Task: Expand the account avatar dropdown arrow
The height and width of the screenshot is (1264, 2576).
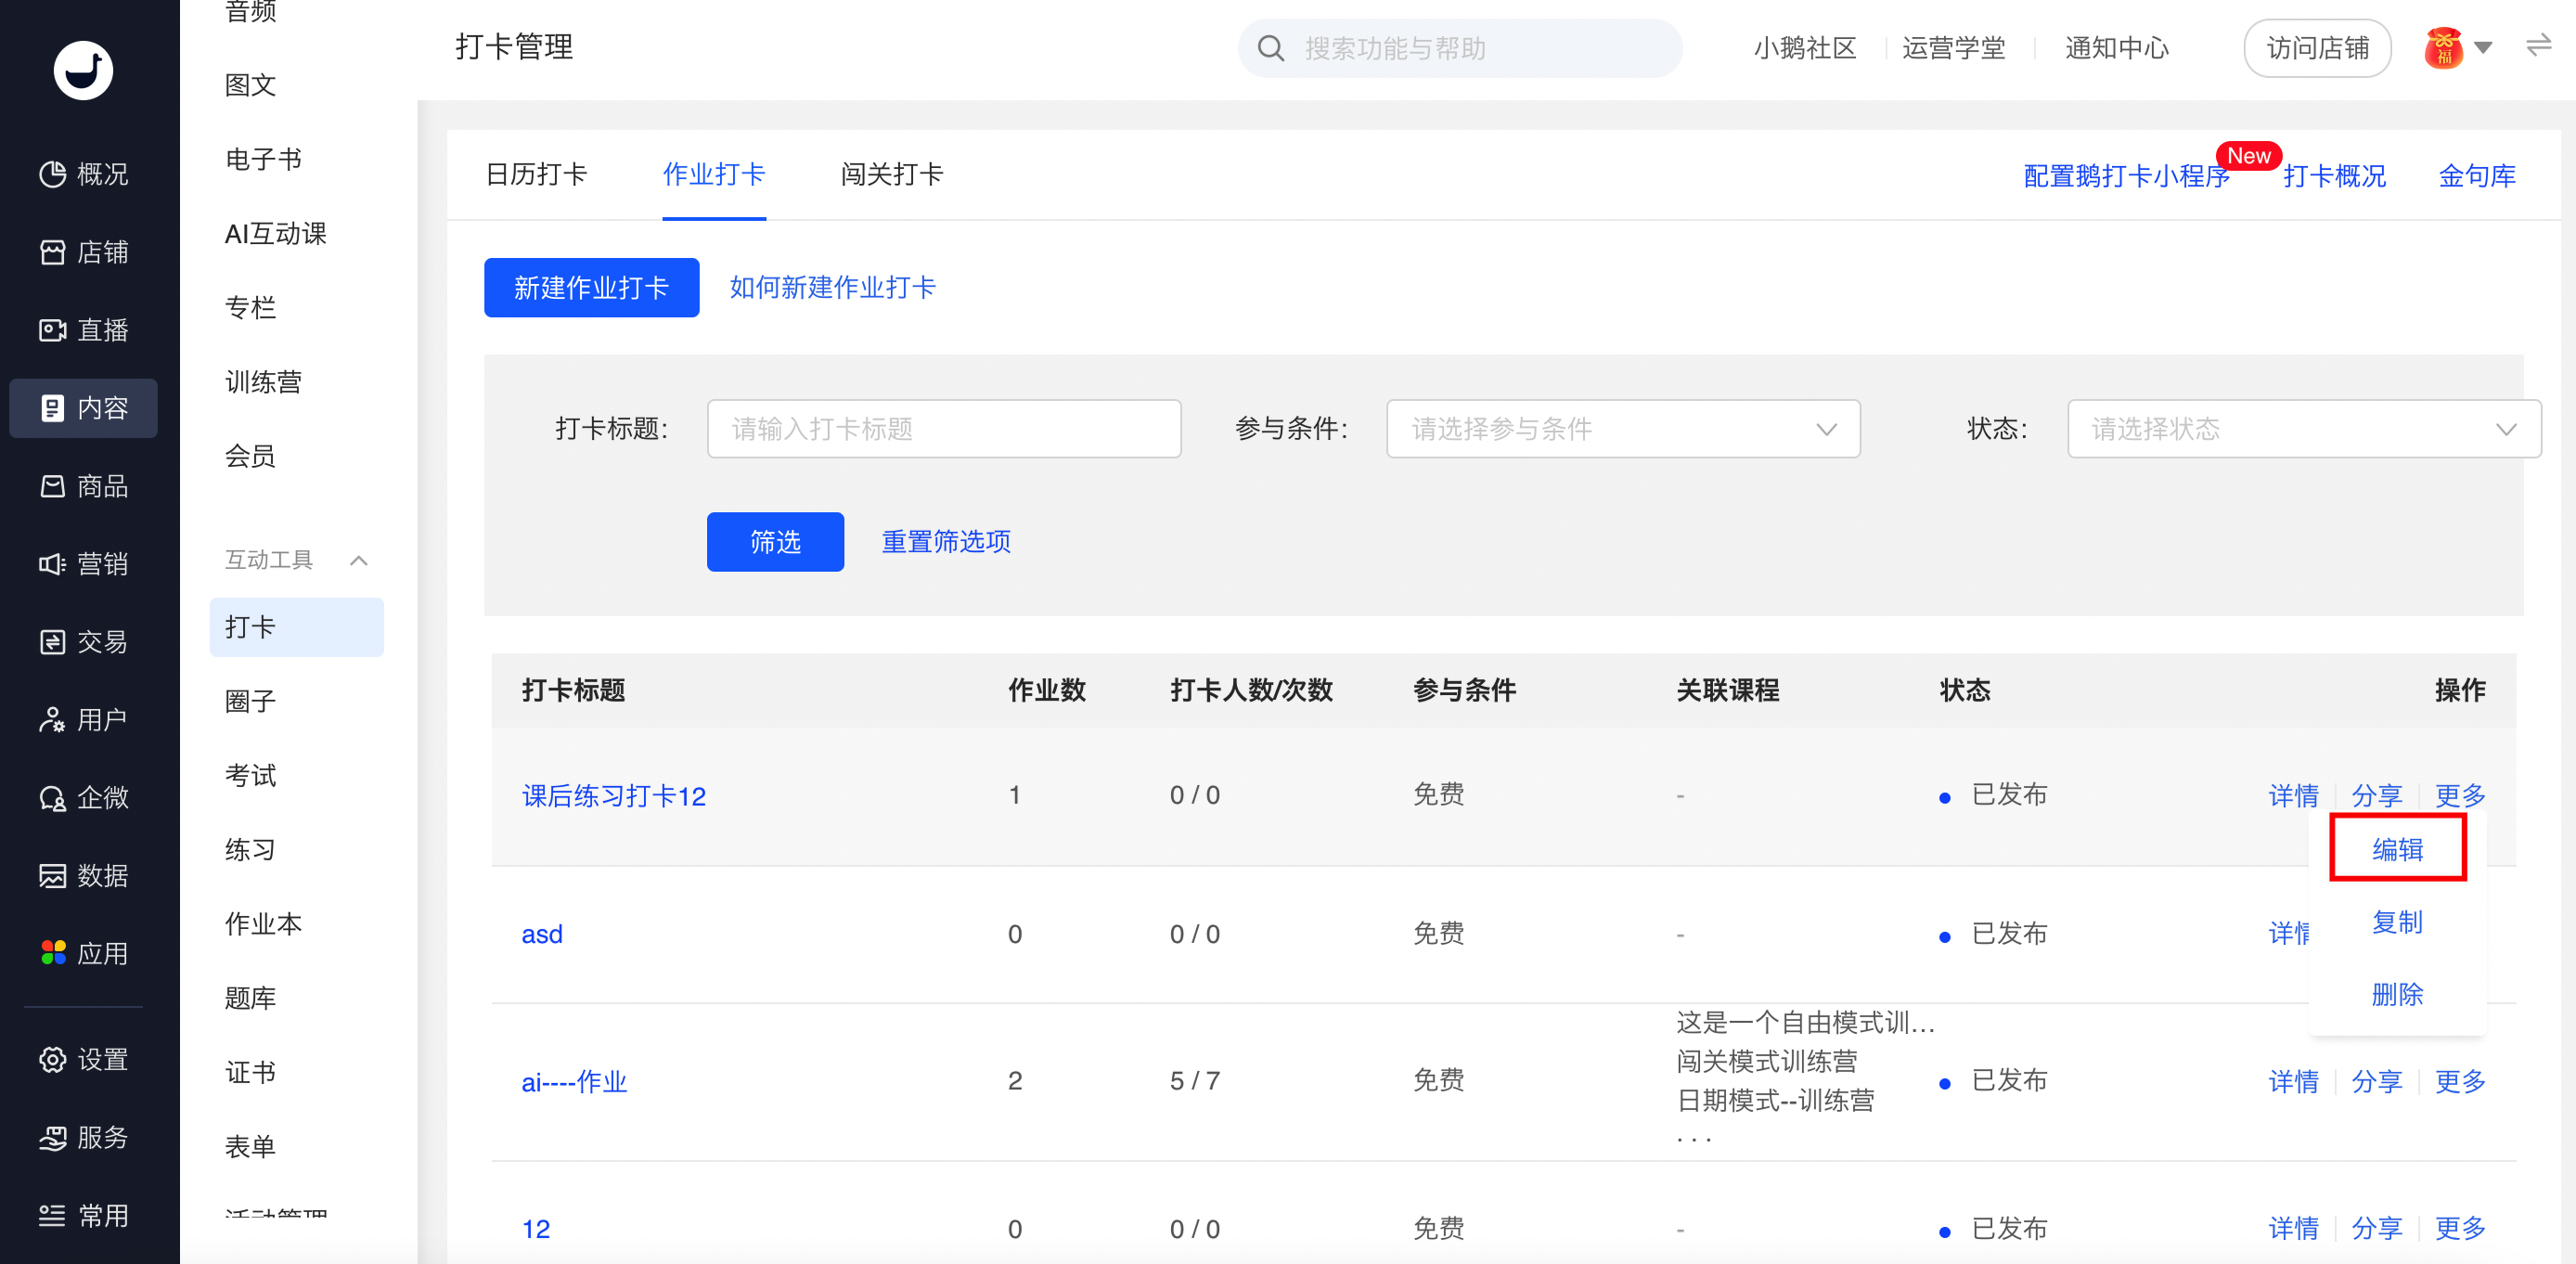Action: pyautogui.click(x=2483, y=47)
